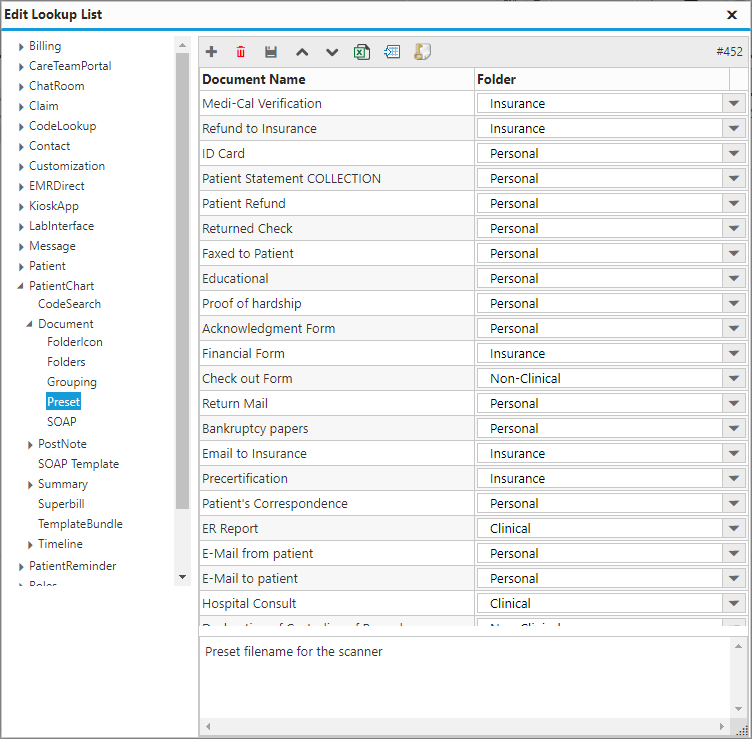Click the Folder column header

[x=602, y=79]
